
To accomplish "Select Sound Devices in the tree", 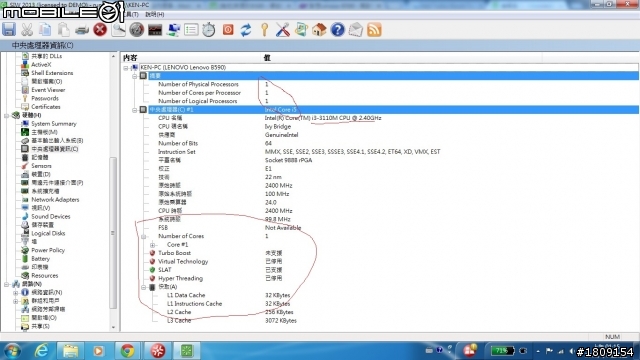I will 51,216.
